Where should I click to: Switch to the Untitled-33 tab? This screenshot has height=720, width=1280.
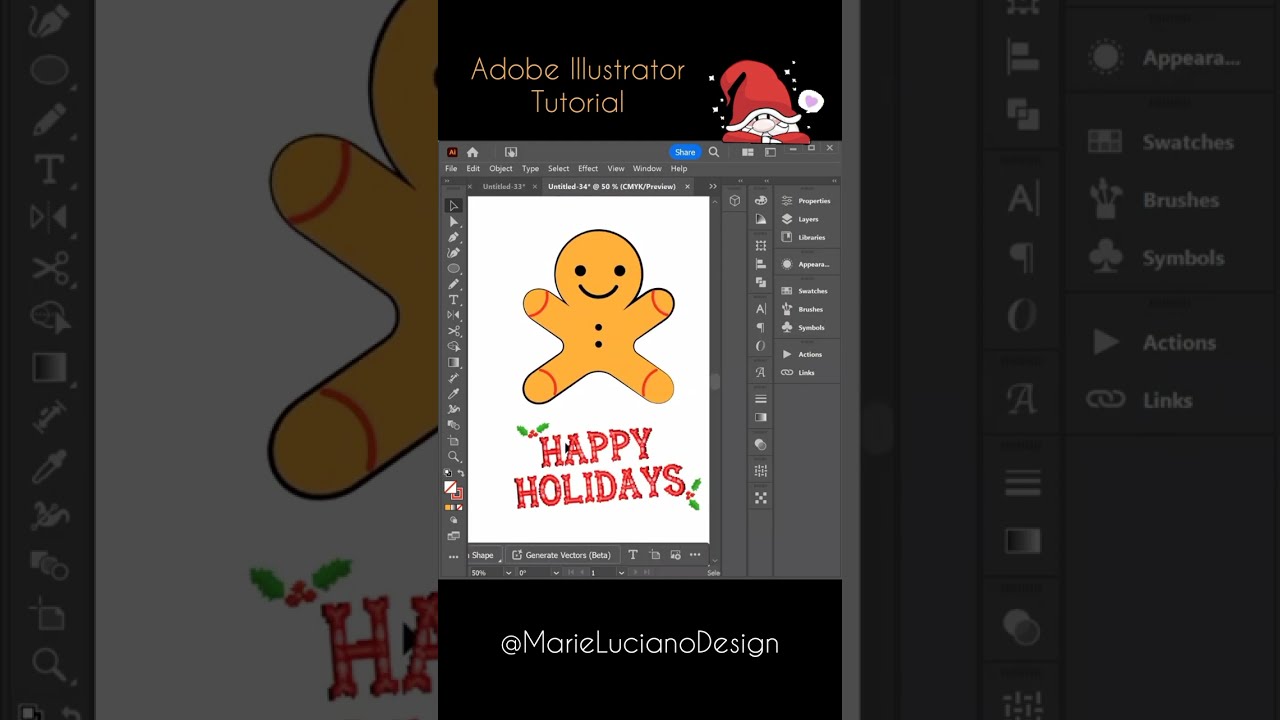tap(503, 186)
